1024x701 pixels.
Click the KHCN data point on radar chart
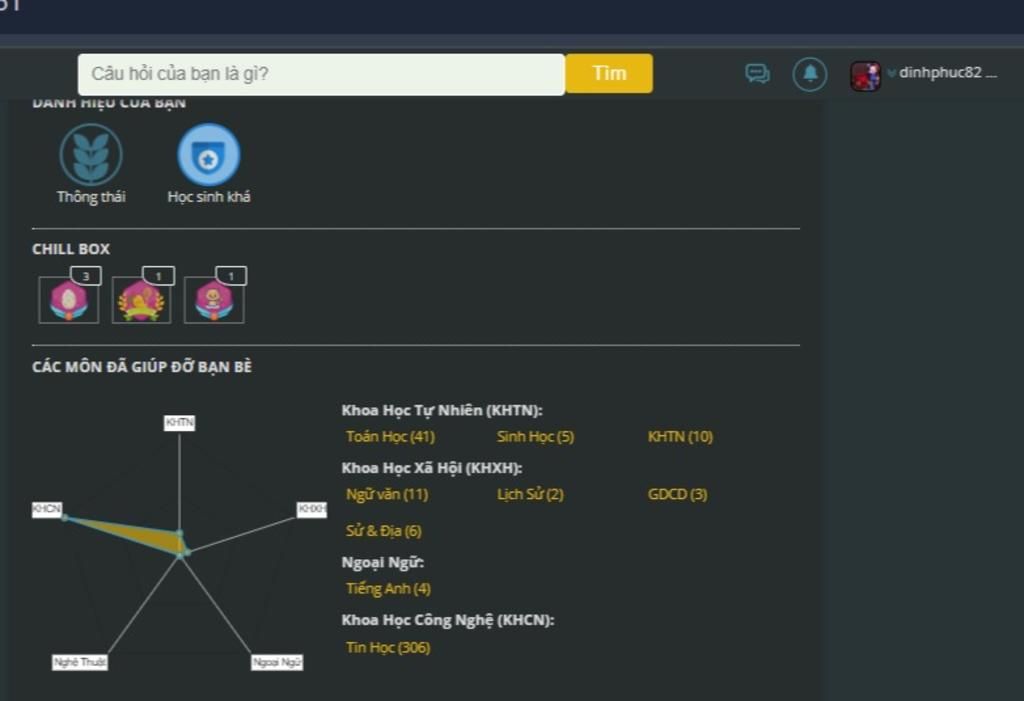[x=65, y=518]
